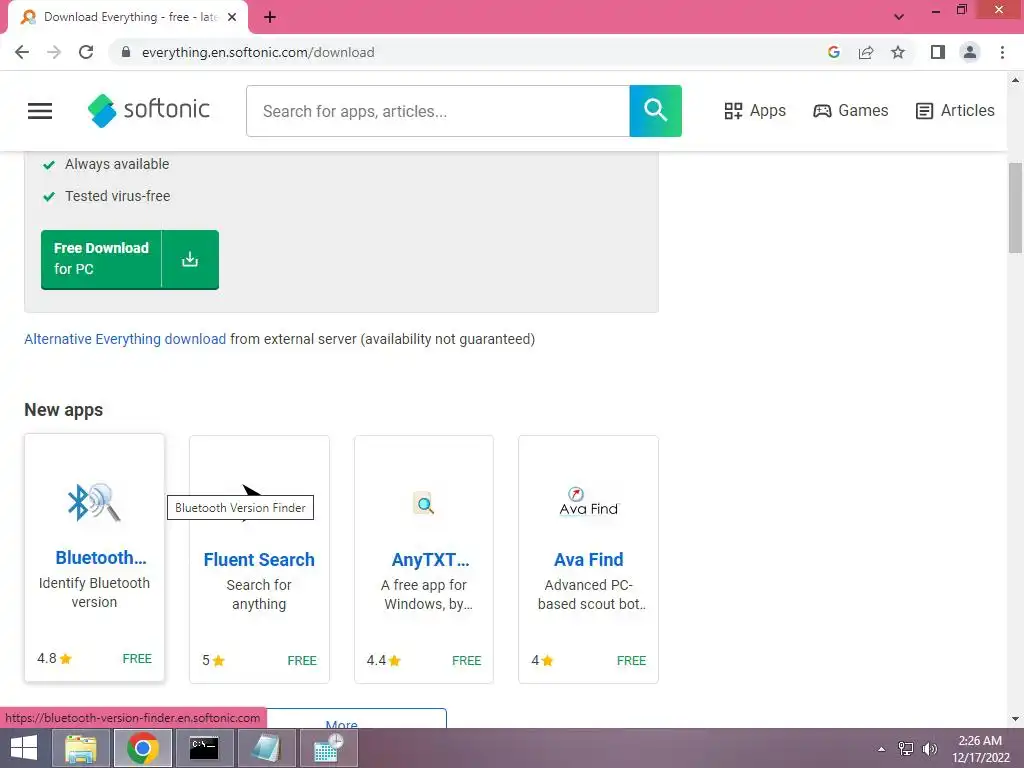Click the Chrome taskbar icon
The width and height of the screenshot is (1024, 768).
(x=143, y=748)
